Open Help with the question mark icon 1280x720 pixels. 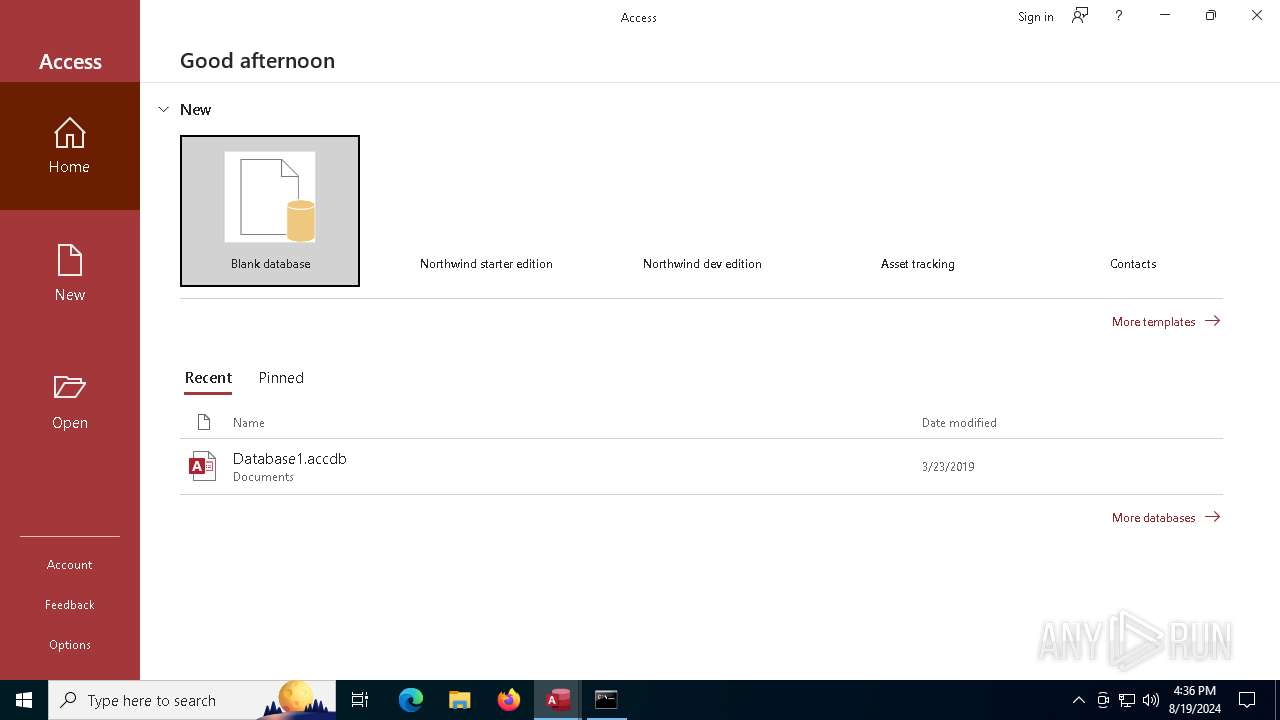[1119, 16]
